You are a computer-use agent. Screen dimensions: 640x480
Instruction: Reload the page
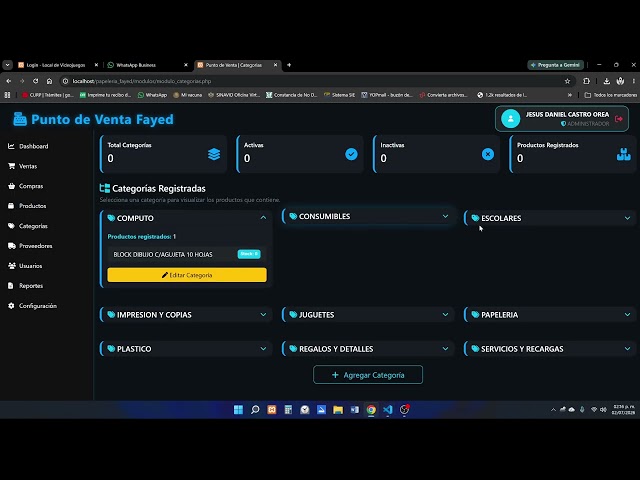tap(36, 81)
